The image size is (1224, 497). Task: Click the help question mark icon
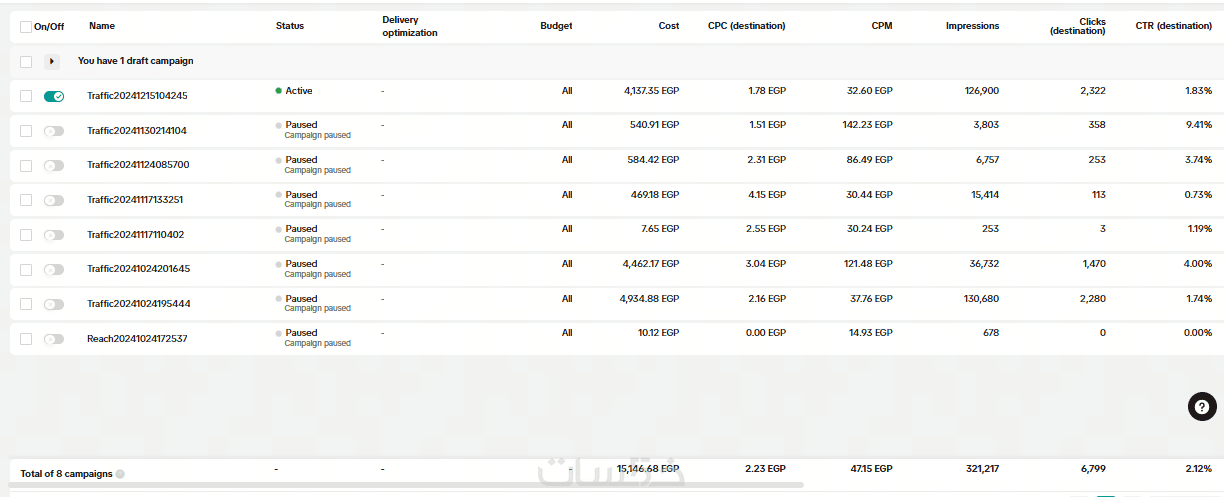pos(1202,406)
